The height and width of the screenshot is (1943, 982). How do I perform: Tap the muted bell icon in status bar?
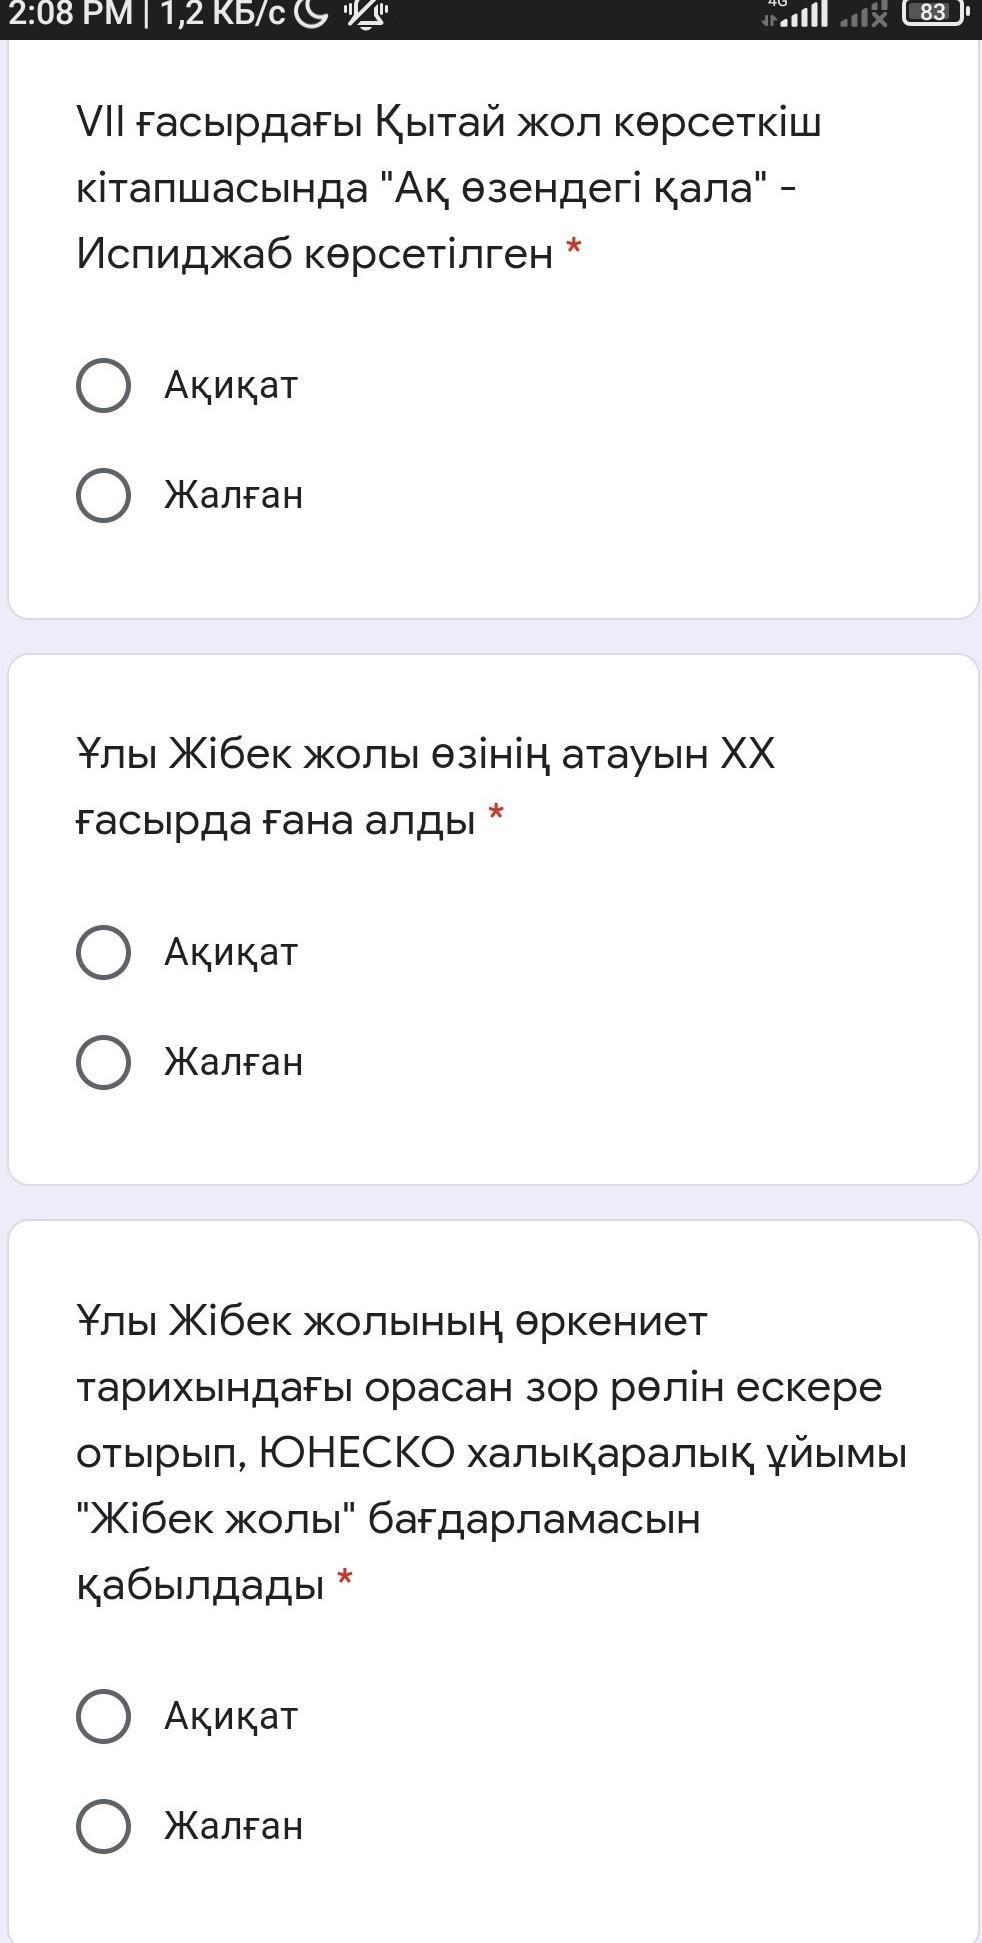click(x=365, y=14)
